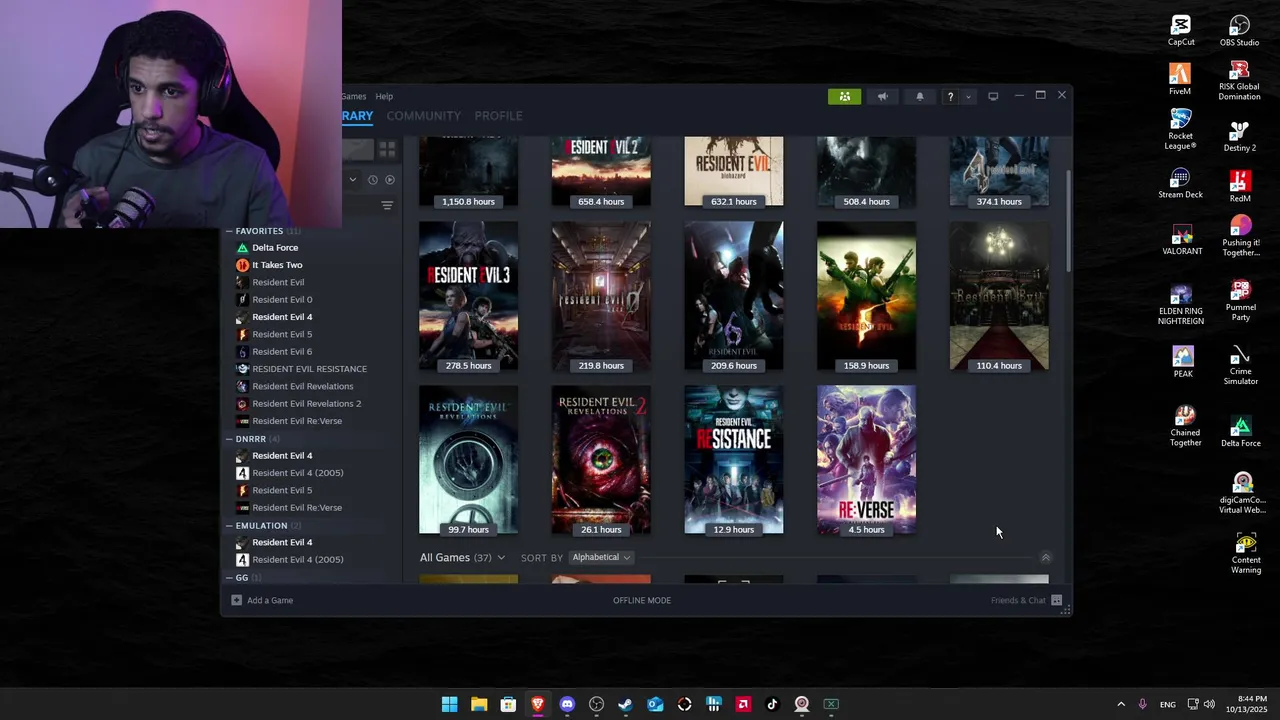This screenshot has height=720, width=1280.
Task: Open the Games menu in Steam
Action: point(354,96)
